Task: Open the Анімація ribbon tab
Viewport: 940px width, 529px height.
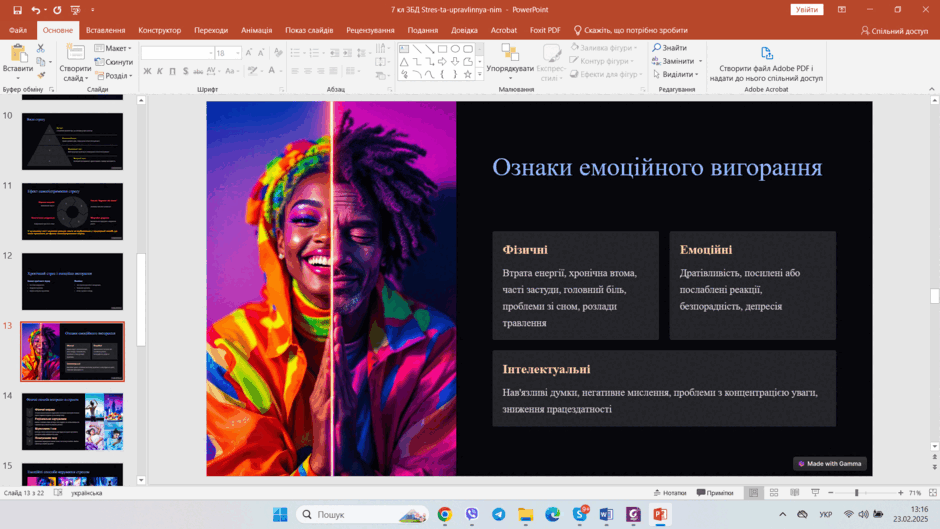Action: tap(257, 30)
